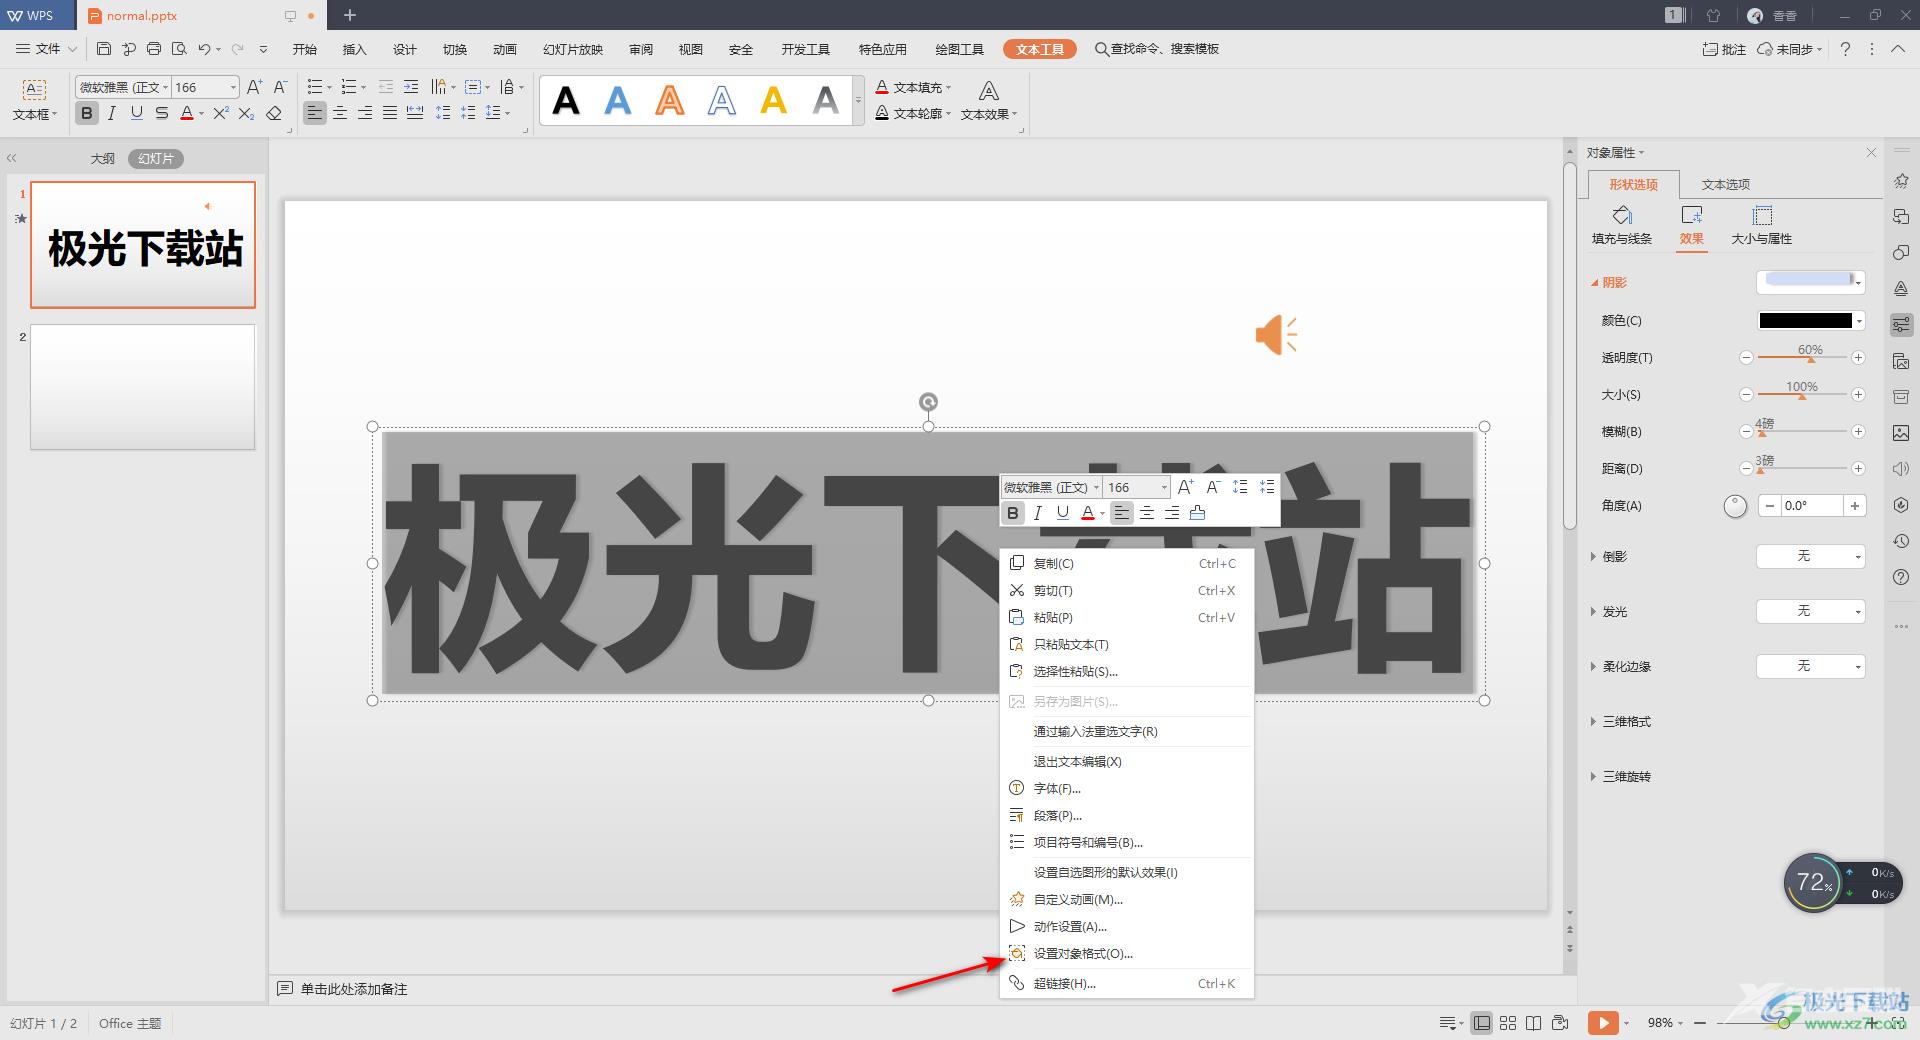Screen dimensions: 1920x1040
Task: Choose 超链接(H) from context menu
Action: click(x=1127, y=984)
